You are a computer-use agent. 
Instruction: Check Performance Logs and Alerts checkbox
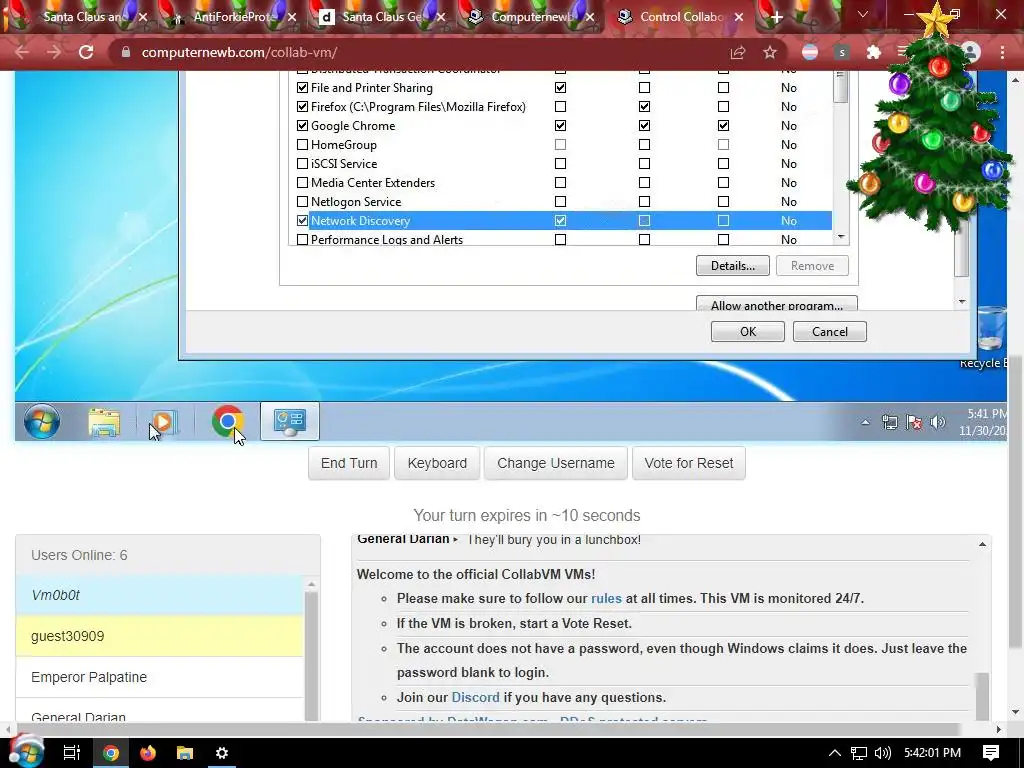pyautogui.click(x=302, y=240)
